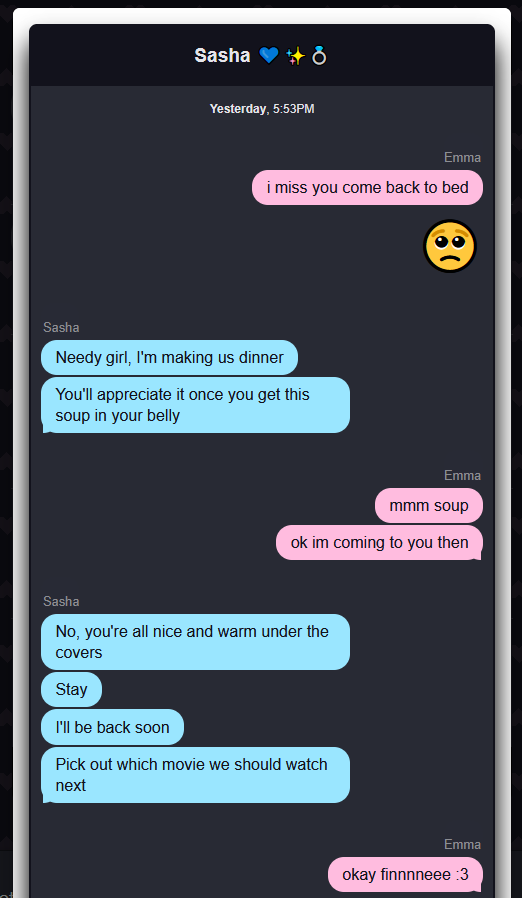Screen dimensions: 522x898
Task: Select the 'mmm soup' message bubble
Action: point(429,506)
